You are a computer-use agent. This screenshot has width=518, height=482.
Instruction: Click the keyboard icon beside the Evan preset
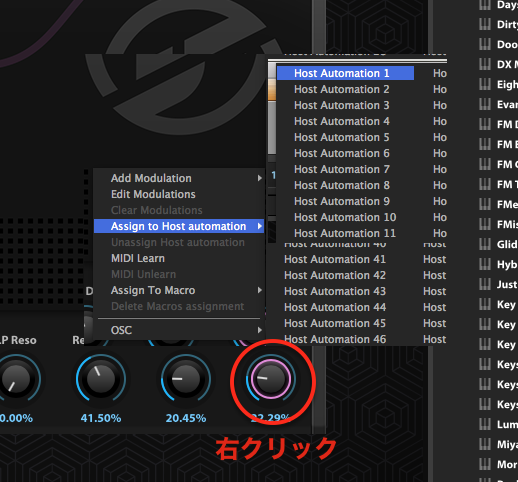485,104
